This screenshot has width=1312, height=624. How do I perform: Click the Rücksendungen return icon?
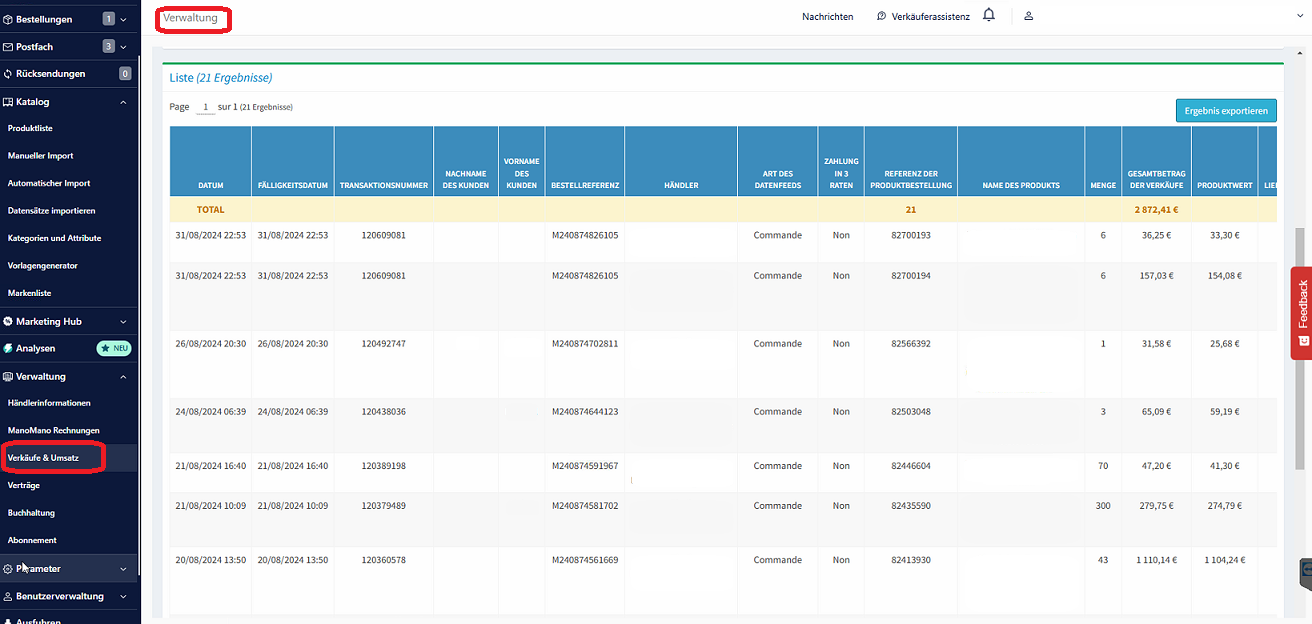pos(8,74)
